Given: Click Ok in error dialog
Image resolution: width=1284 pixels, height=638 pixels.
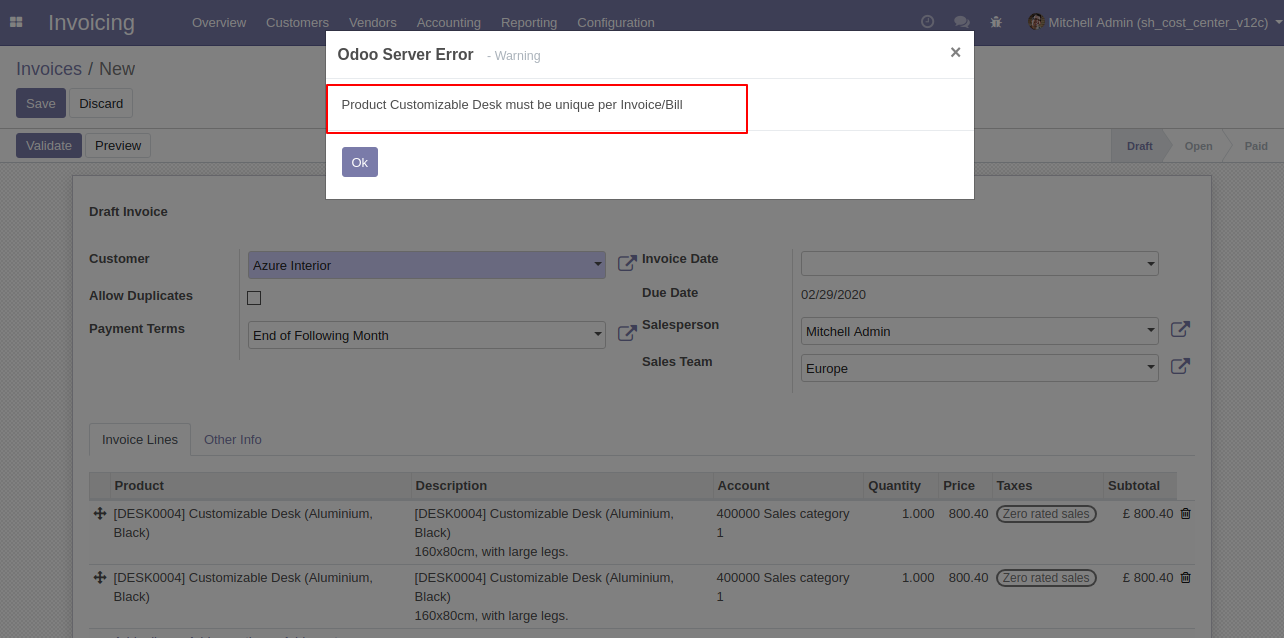Looking at the screenshot, I should click(360, 162).
